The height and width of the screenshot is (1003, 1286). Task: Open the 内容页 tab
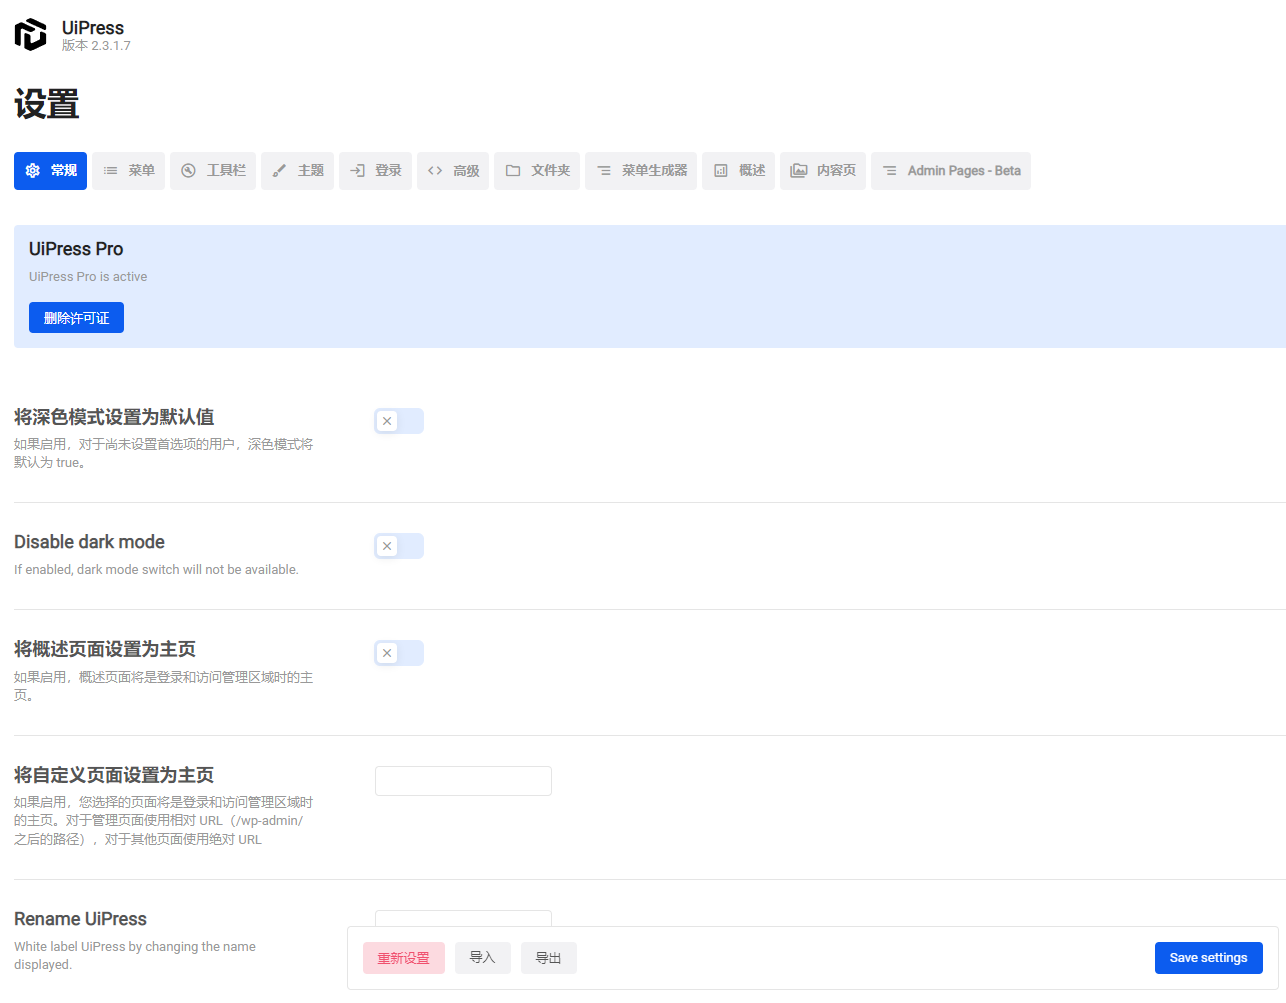click(x=823, y=171)
